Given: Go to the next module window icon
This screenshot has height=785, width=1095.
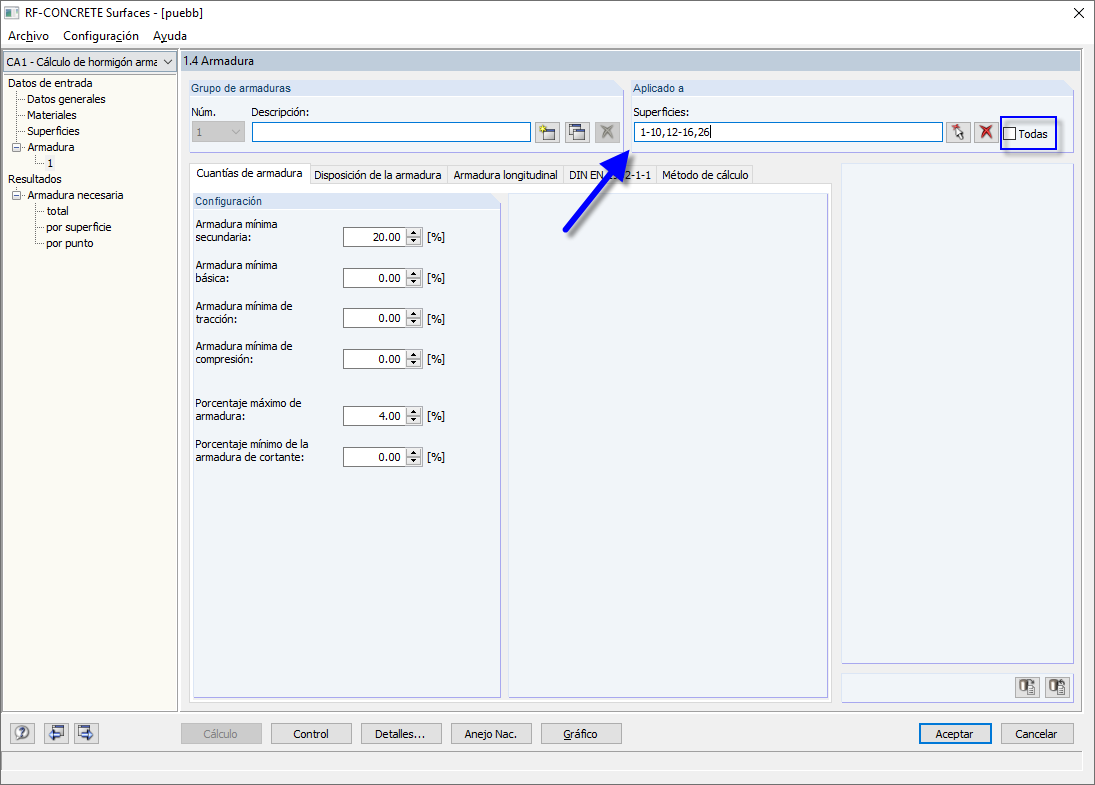Looking at the screenshot, I should pos(87,733).
